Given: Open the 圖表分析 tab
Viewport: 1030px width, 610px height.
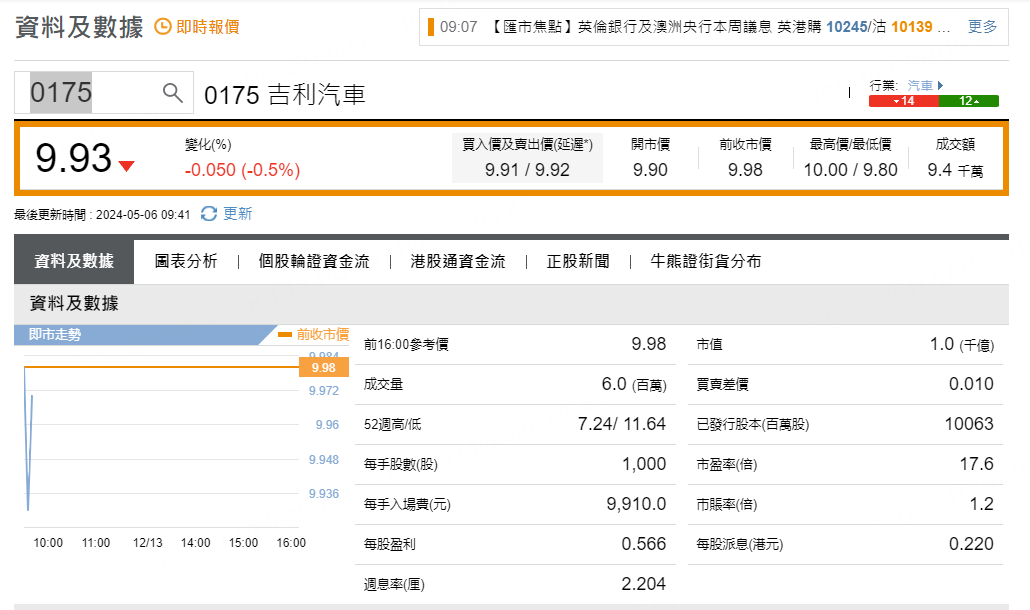Looking at the screenshot, I should pyautogui.click(x=186, y=261).
